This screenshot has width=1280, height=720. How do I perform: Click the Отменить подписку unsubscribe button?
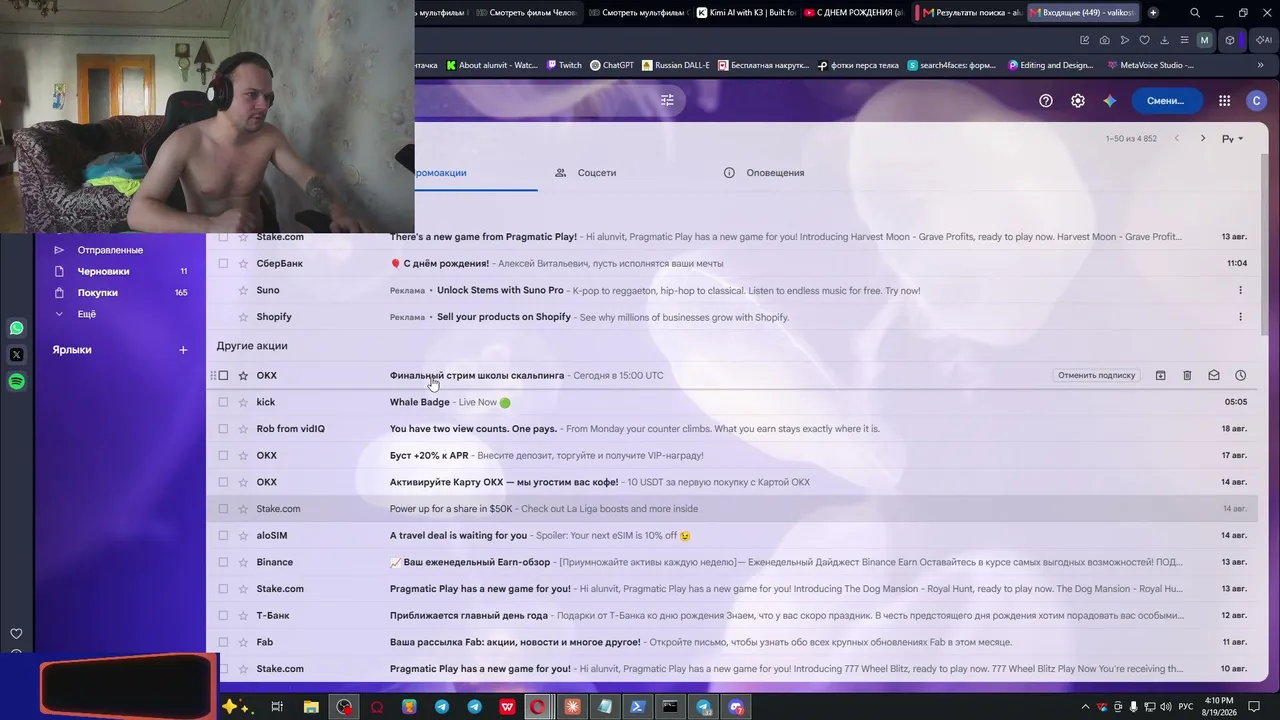1097,375
